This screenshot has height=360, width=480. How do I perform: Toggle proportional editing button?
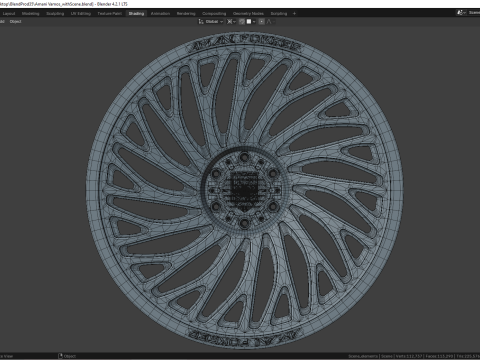click(x=262, y=22)
